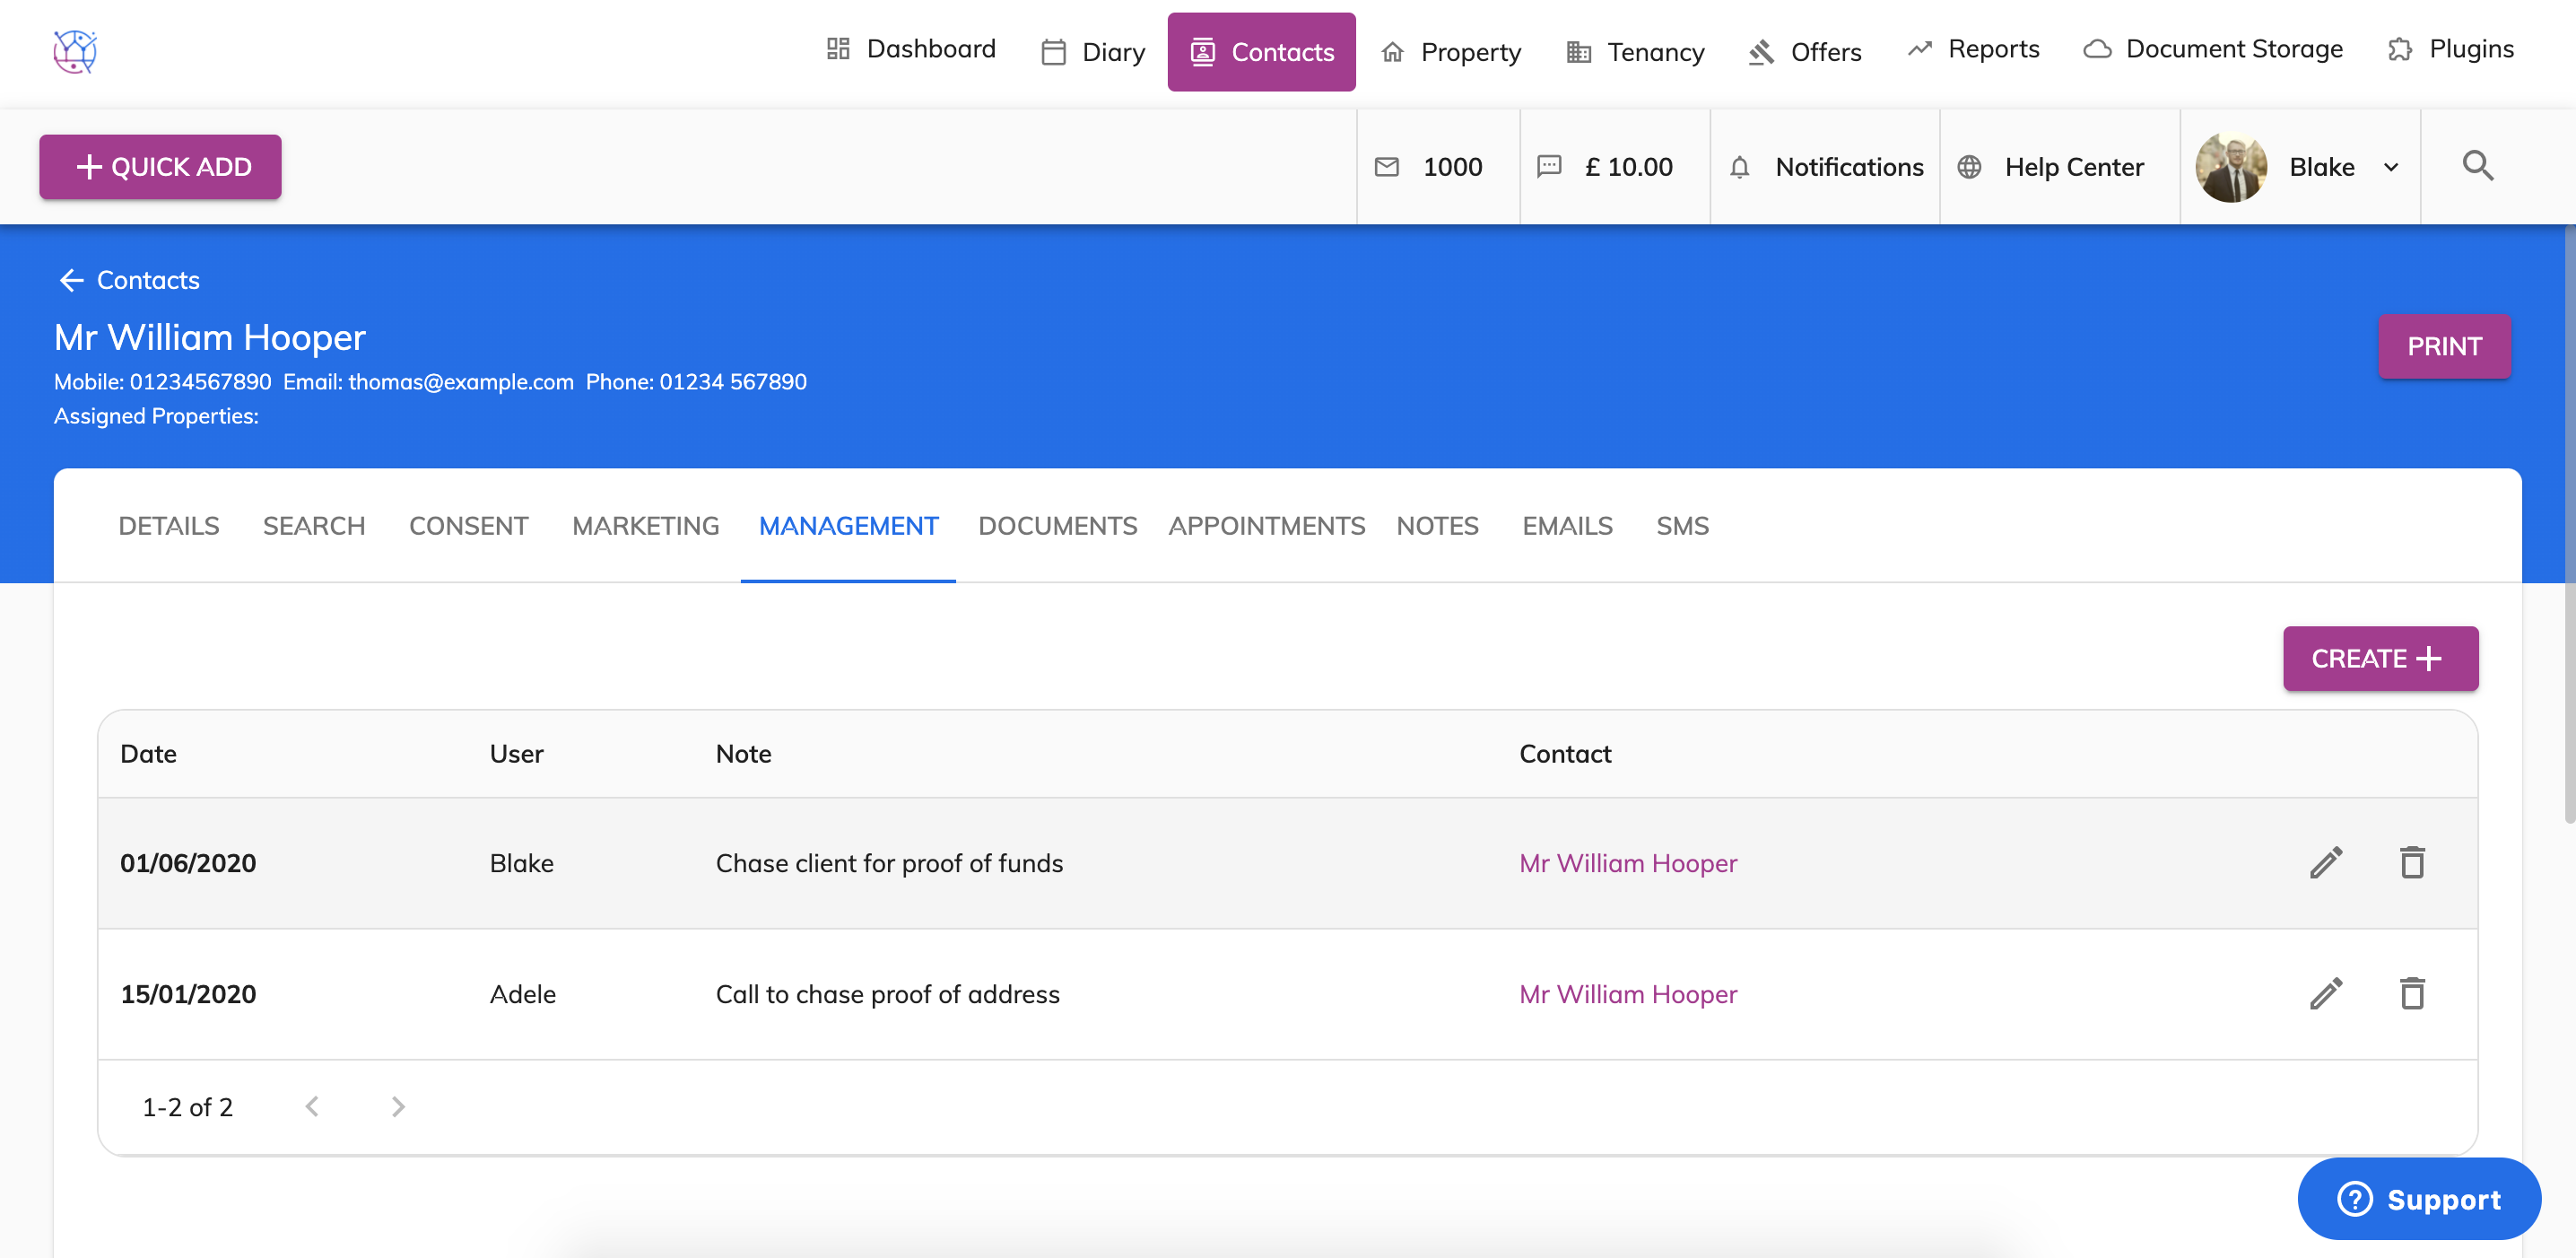This screenshot has height=1258, width=2576.
Task: Go to previous page of notes
Action: [312, 1106]
